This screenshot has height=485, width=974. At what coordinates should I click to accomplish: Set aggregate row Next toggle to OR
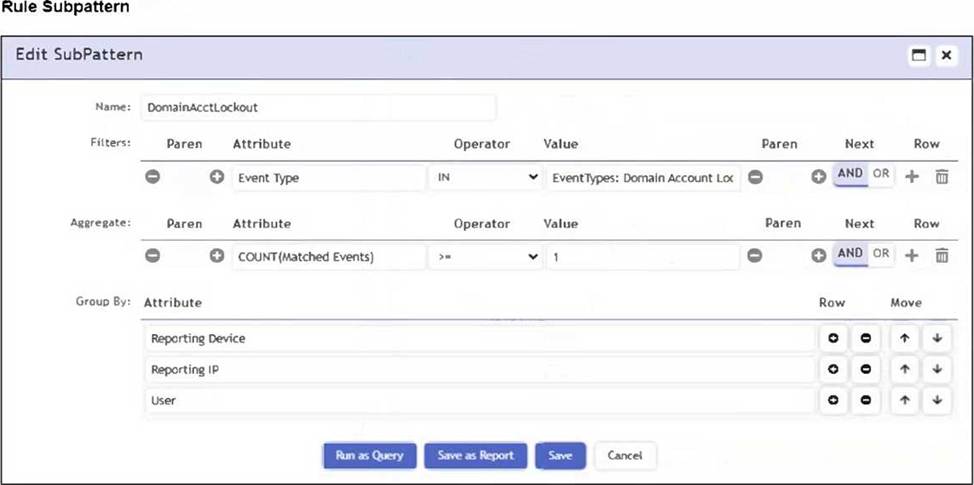pyautogui.click(x=880, y=254)
